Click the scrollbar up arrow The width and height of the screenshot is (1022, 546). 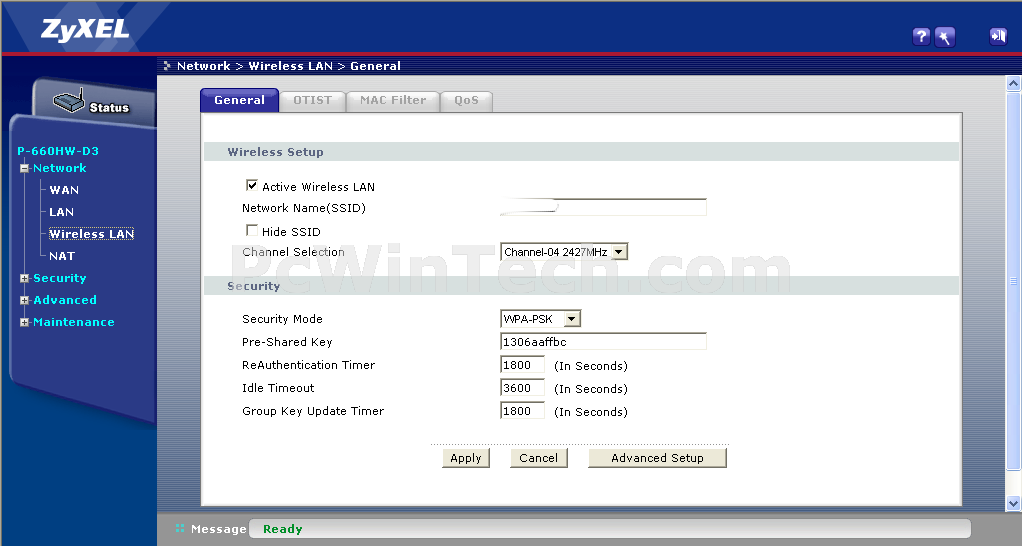[x=1013, y=83]
